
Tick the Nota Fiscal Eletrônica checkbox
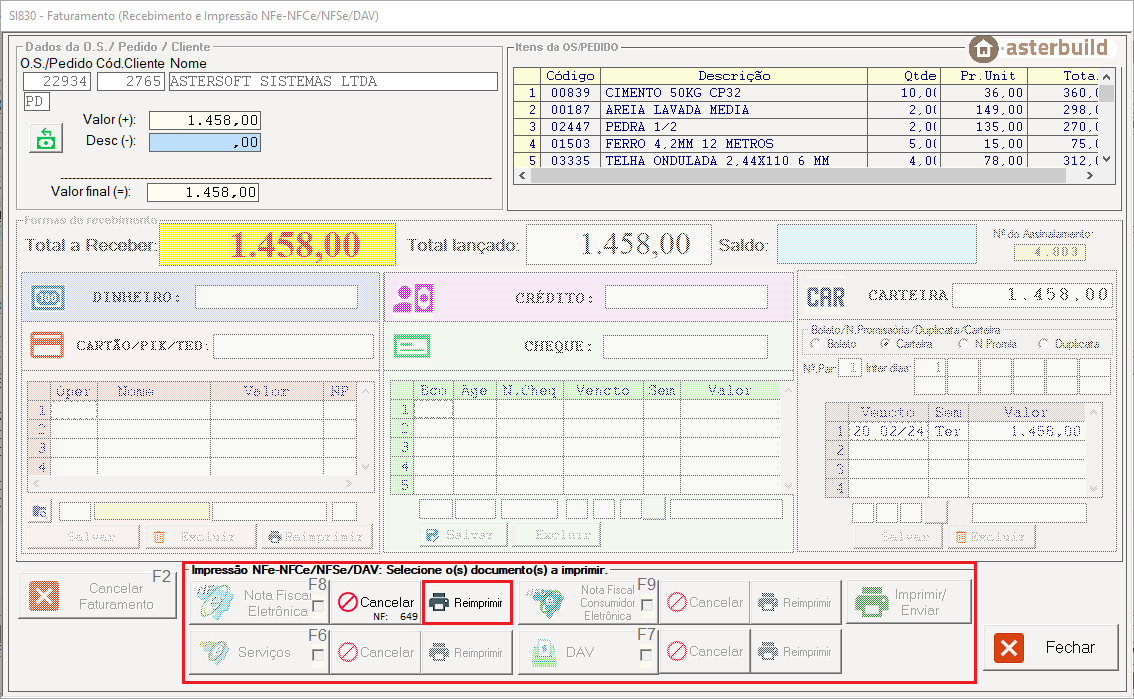[x=318, y=606]
